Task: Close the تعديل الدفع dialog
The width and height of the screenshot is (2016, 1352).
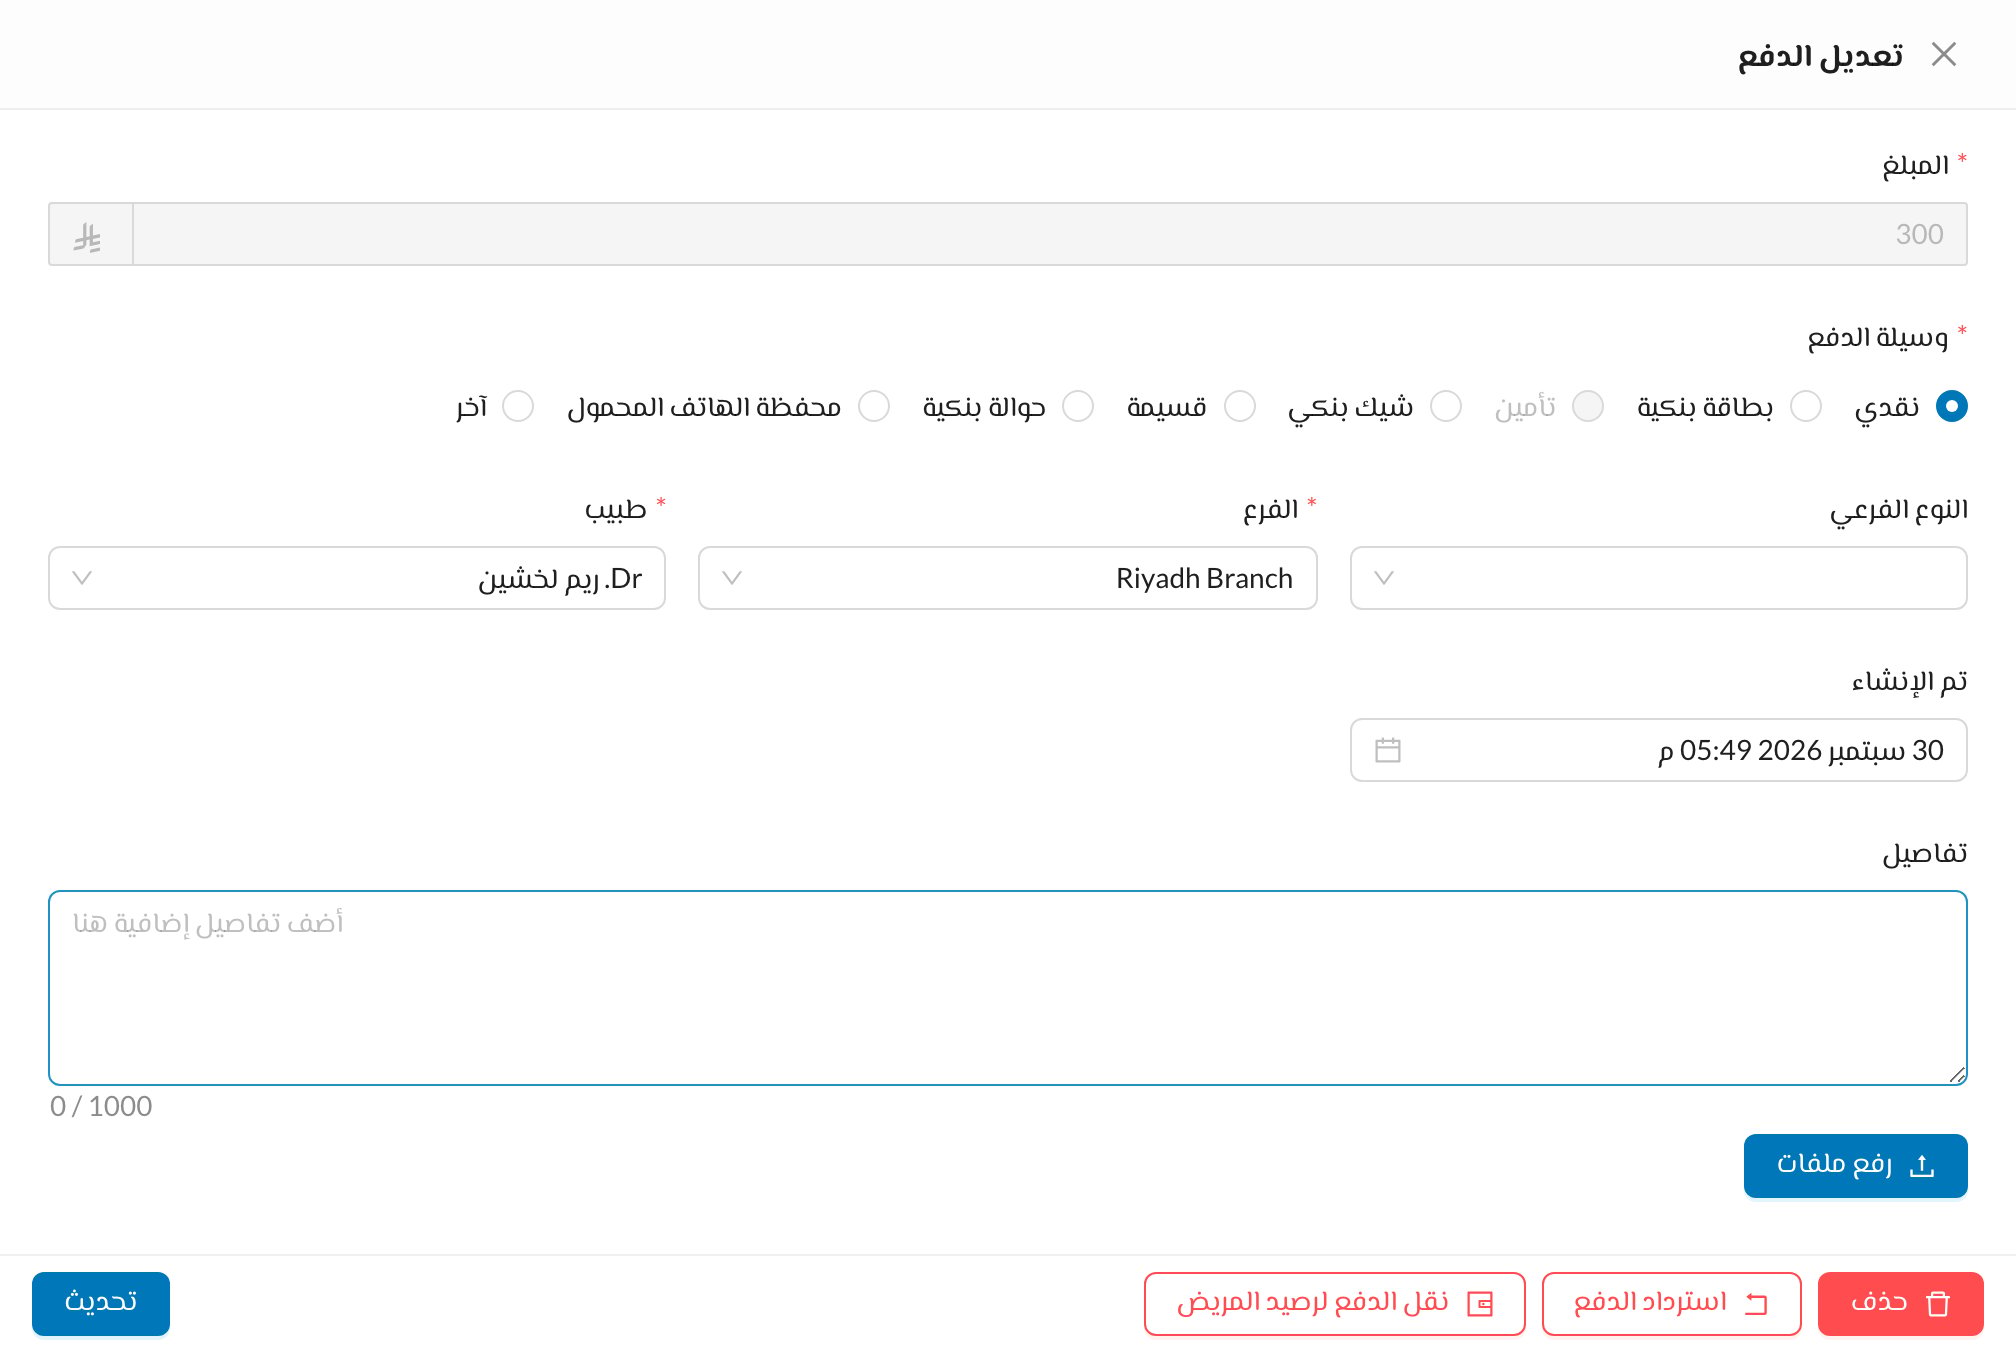Action: click(1943, 54)
